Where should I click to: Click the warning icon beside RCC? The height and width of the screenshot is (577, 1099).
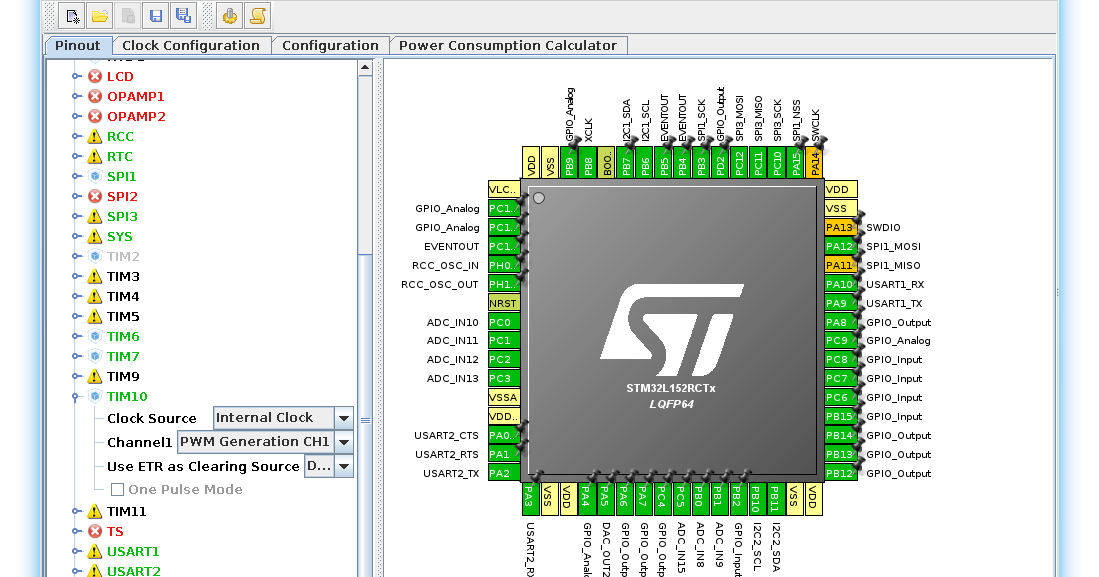95,136
